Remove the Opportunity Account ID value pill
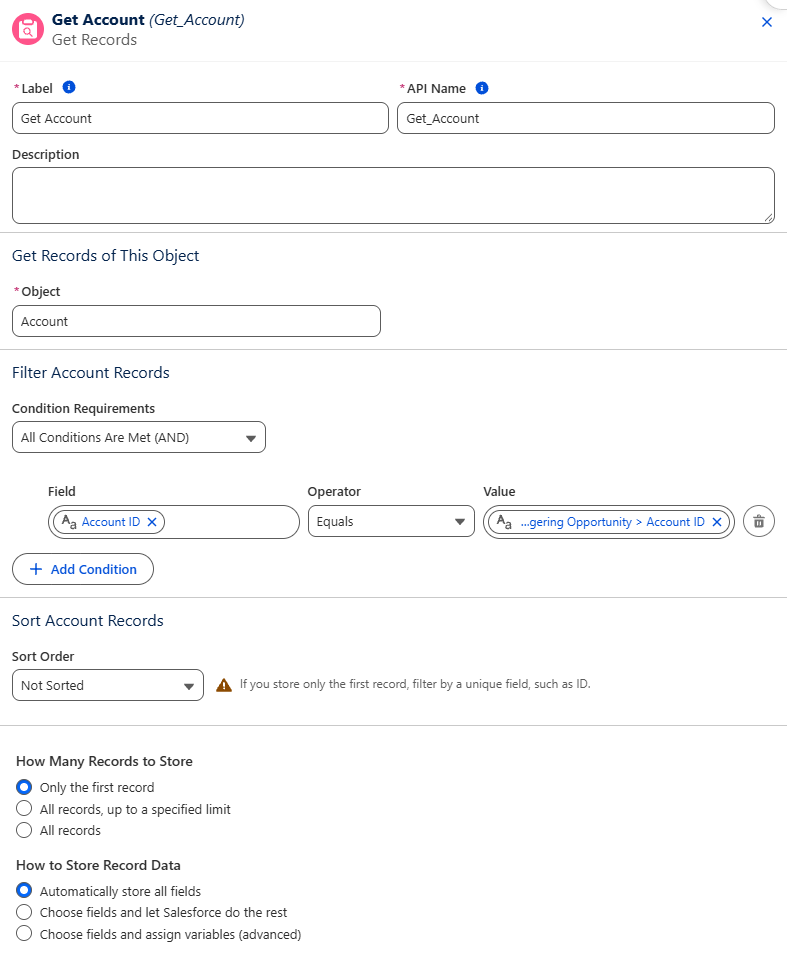Image resolution: width=787 pixels, height=960 pixels. pyautogui.click(x=717, y=522)
